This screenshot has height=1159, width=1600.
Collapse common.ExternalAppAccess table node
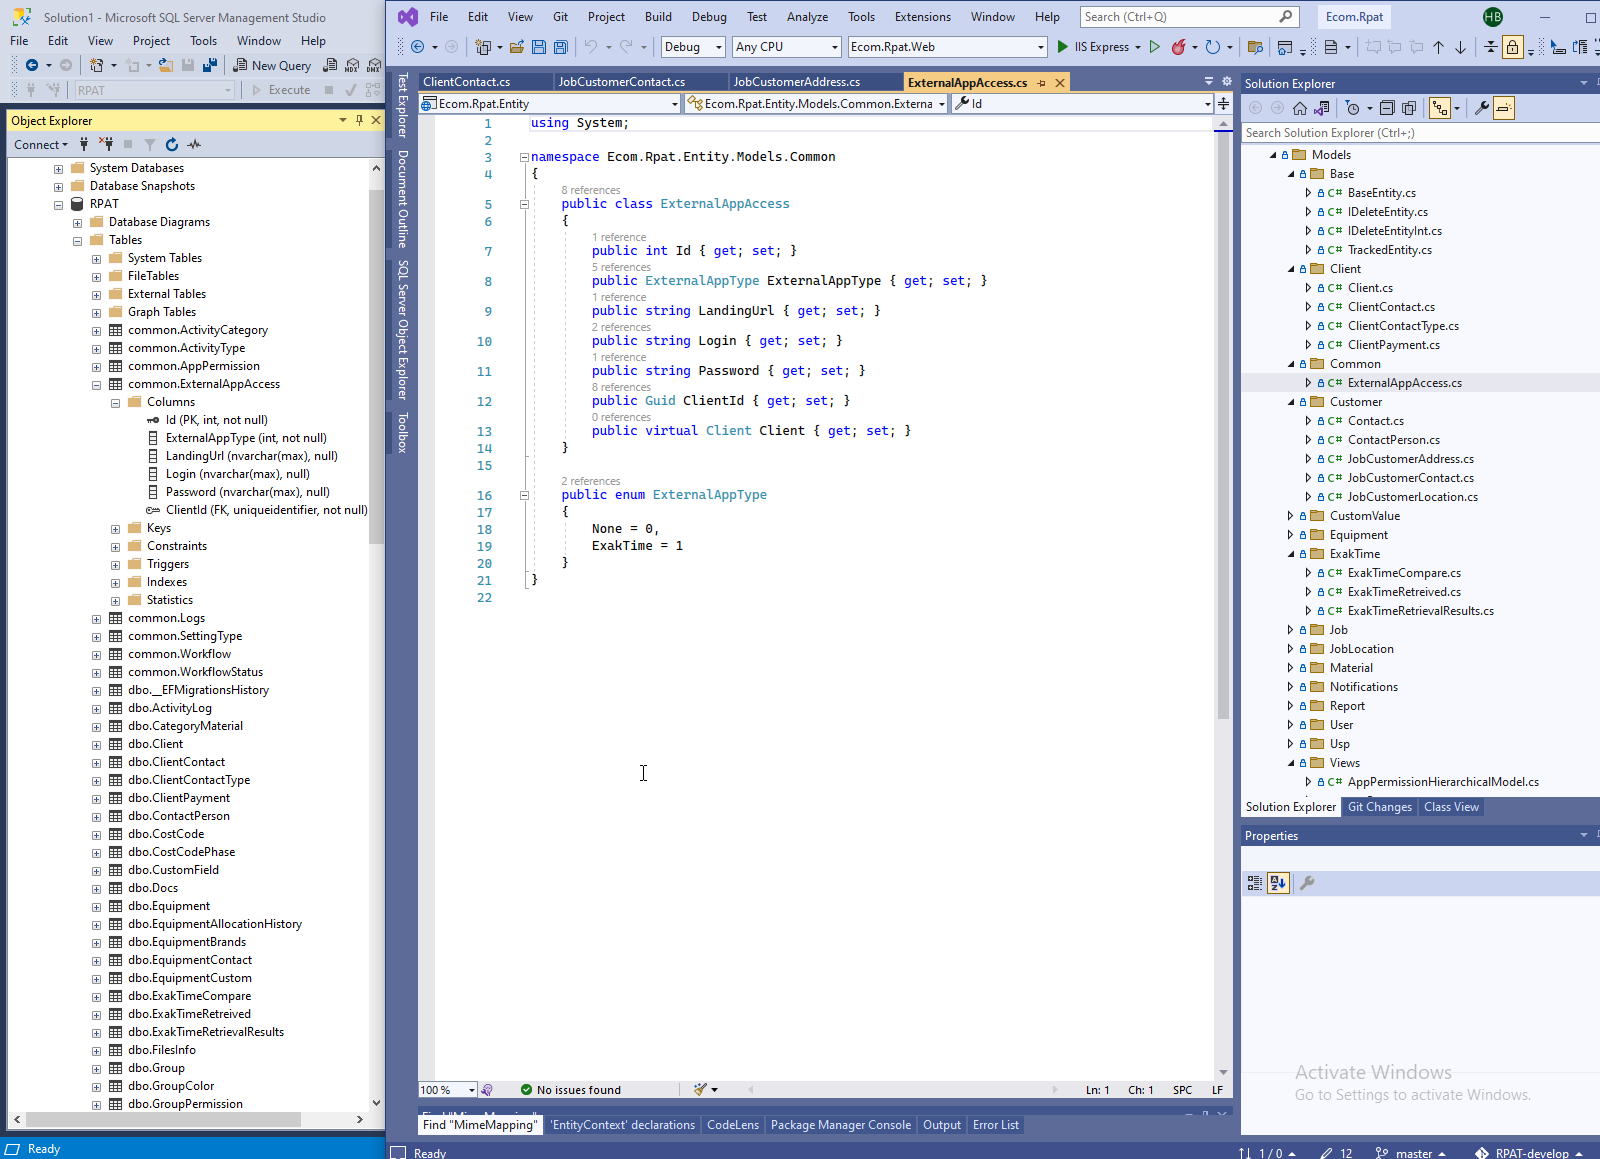tap(96, 384)
